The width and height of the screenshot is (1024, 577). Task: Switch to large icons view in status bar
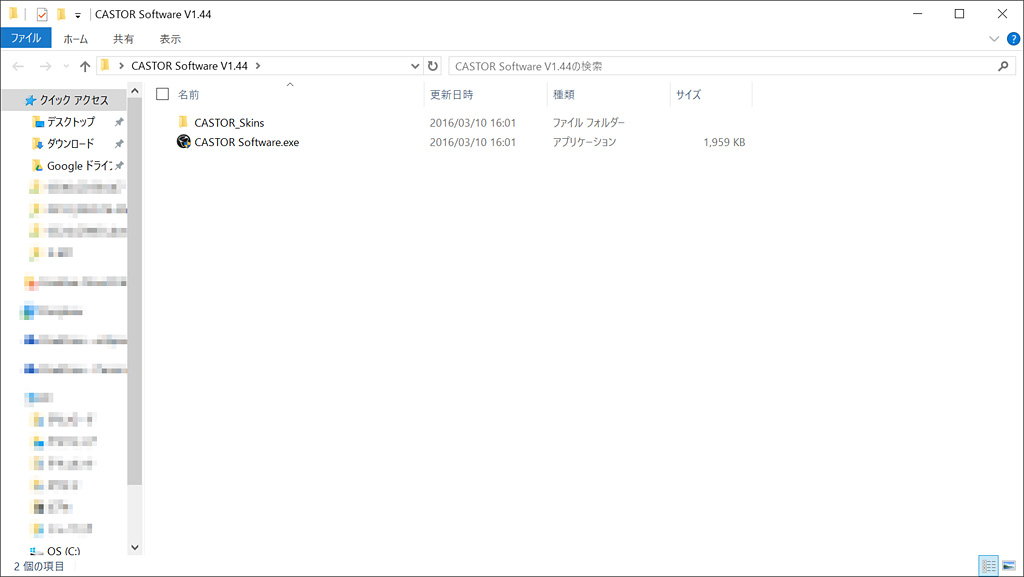tap(1010, 566)
